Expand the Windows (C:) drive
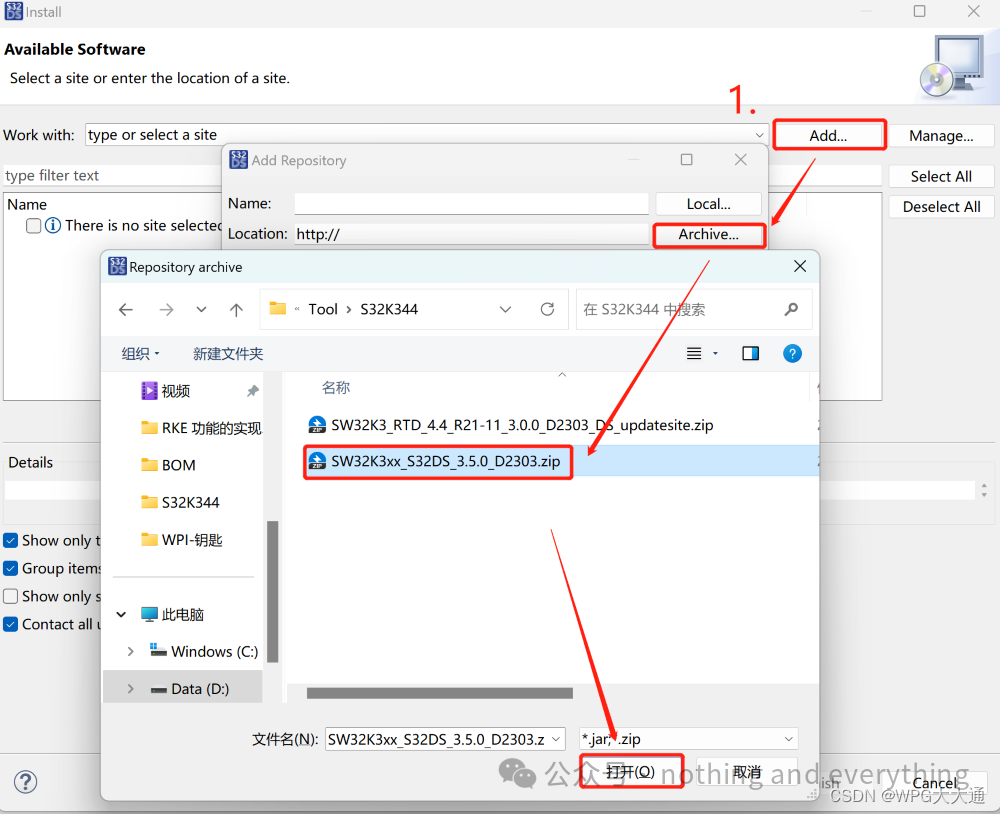Screen dimensions: 1000x814 pos(130,651)
